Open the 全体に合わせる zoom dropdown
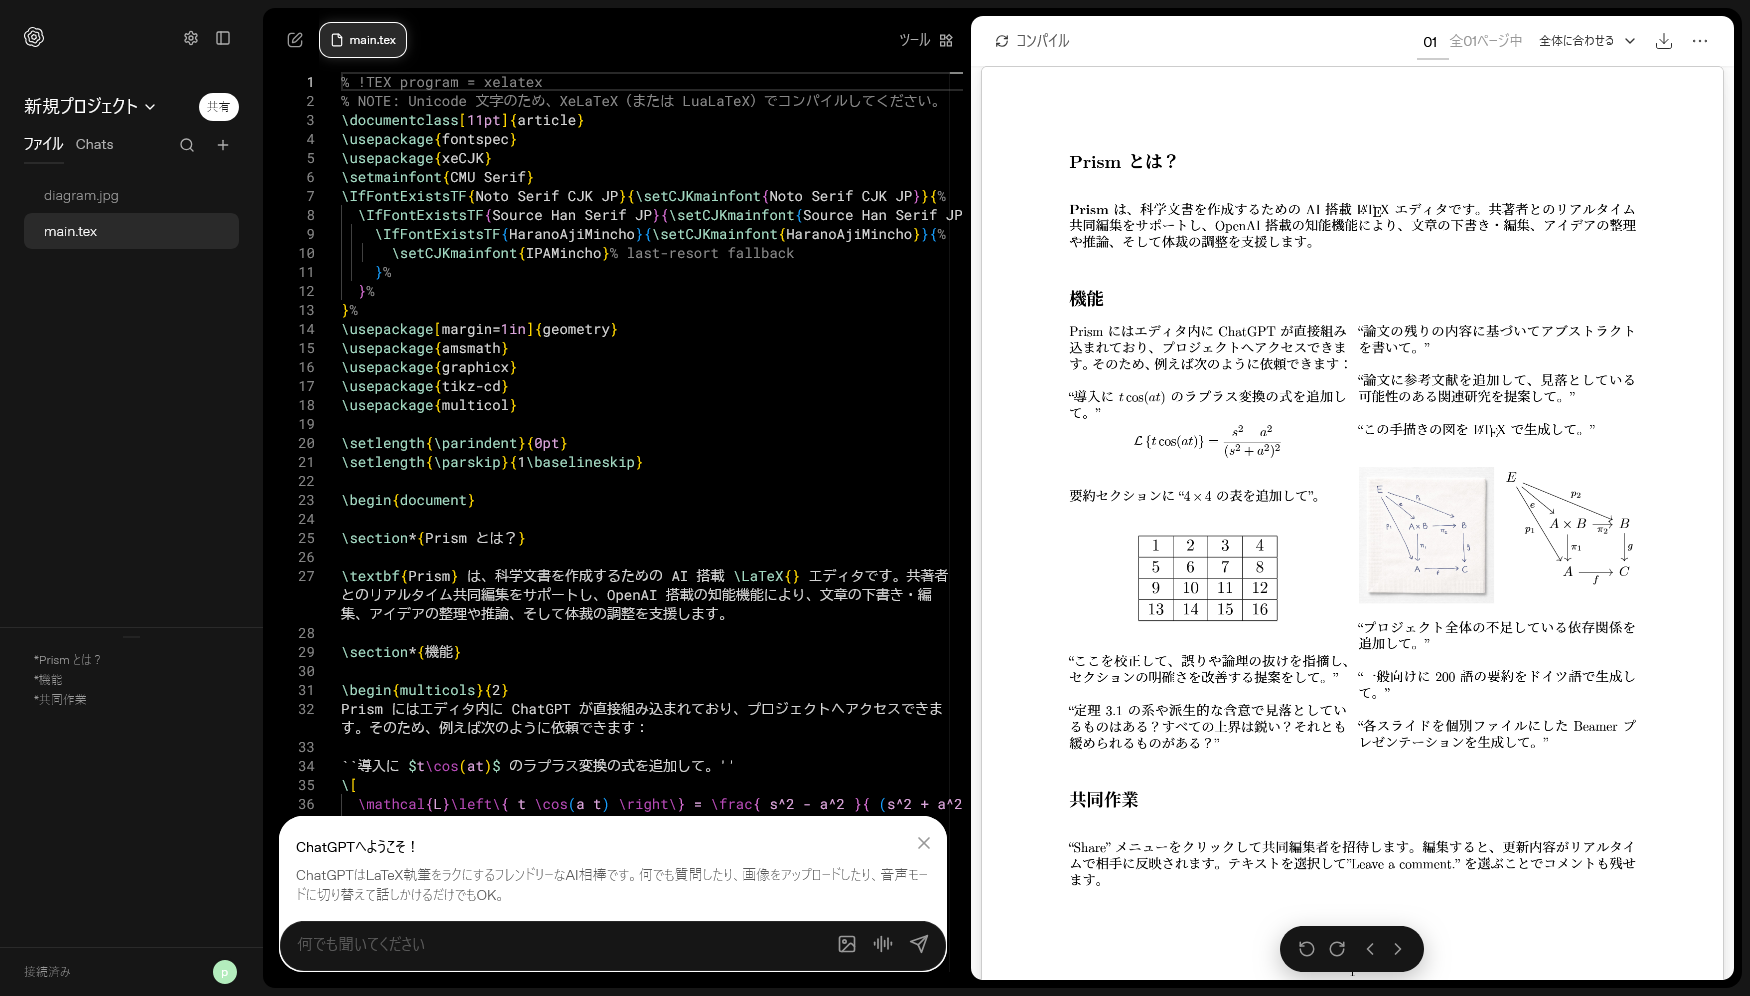The width and height of the screenshot is (1750, 996). (x=1586, y=41)
